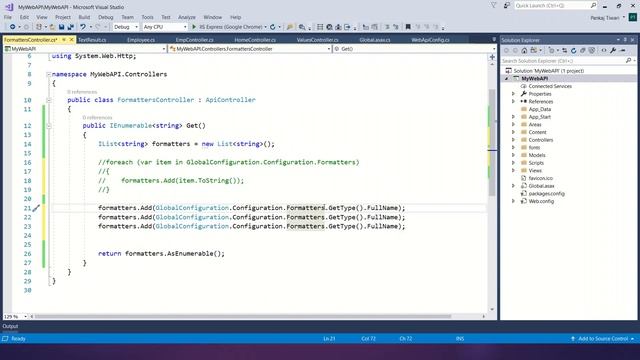Click the Solution Explorer search magnifier icon
Viewport: 640px width, 360px height.
click(x=628, y=60)
